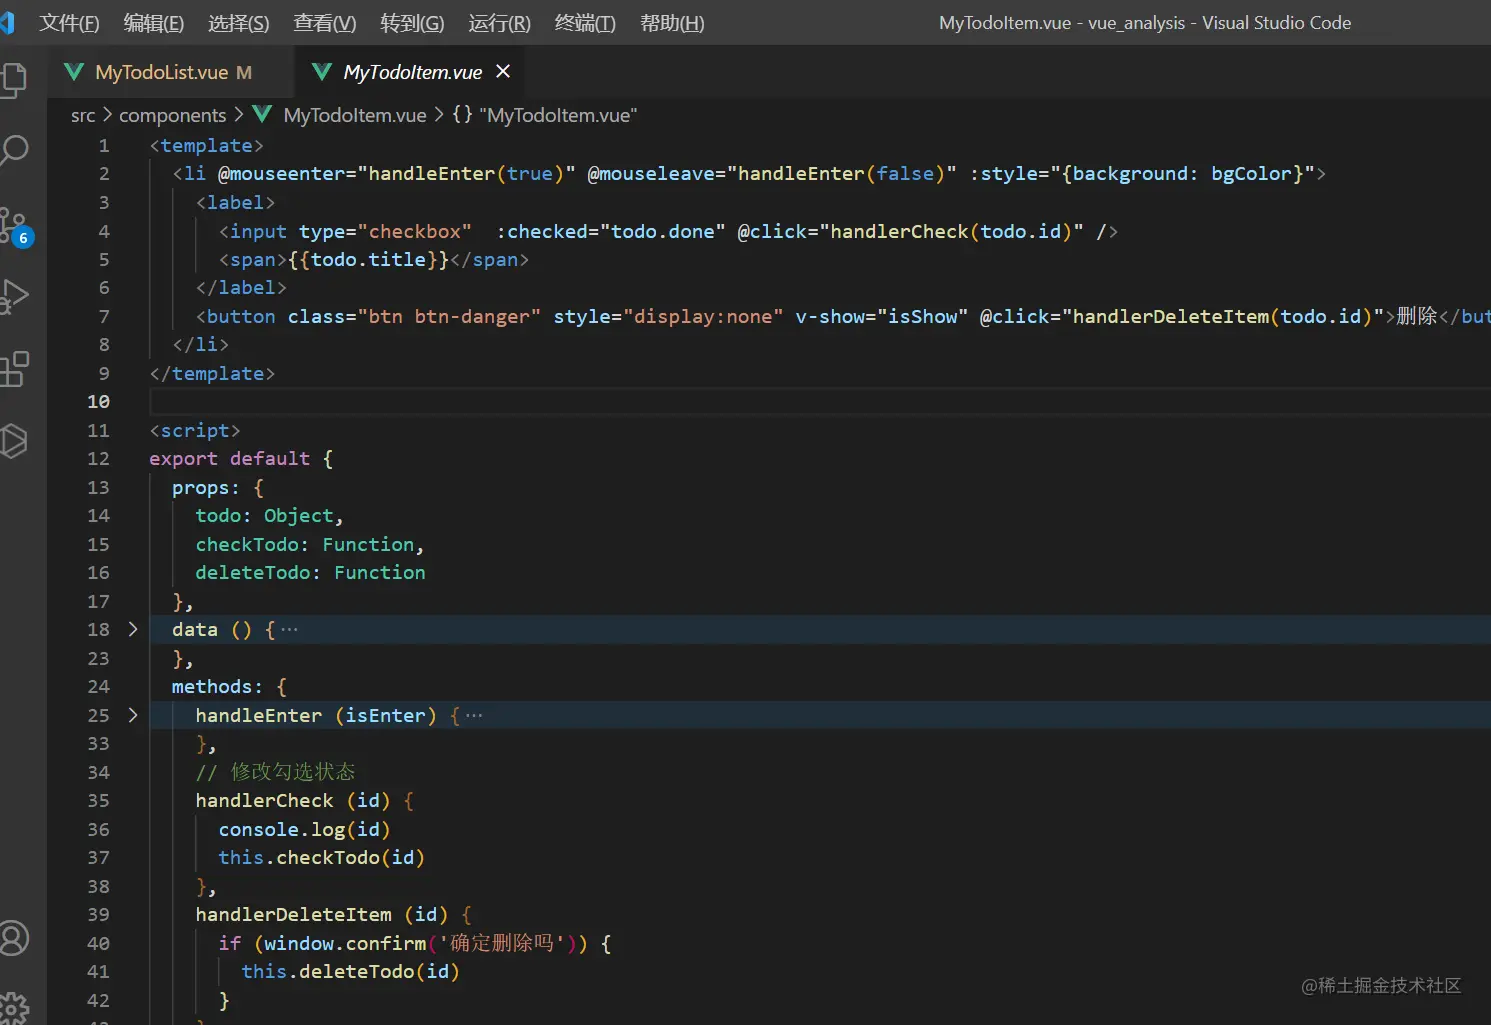The width and height of the screenshot is (1491, 1025).
Task: Open the 文件(F) menu
Action: pyautogui.click(x=69, y=23)
